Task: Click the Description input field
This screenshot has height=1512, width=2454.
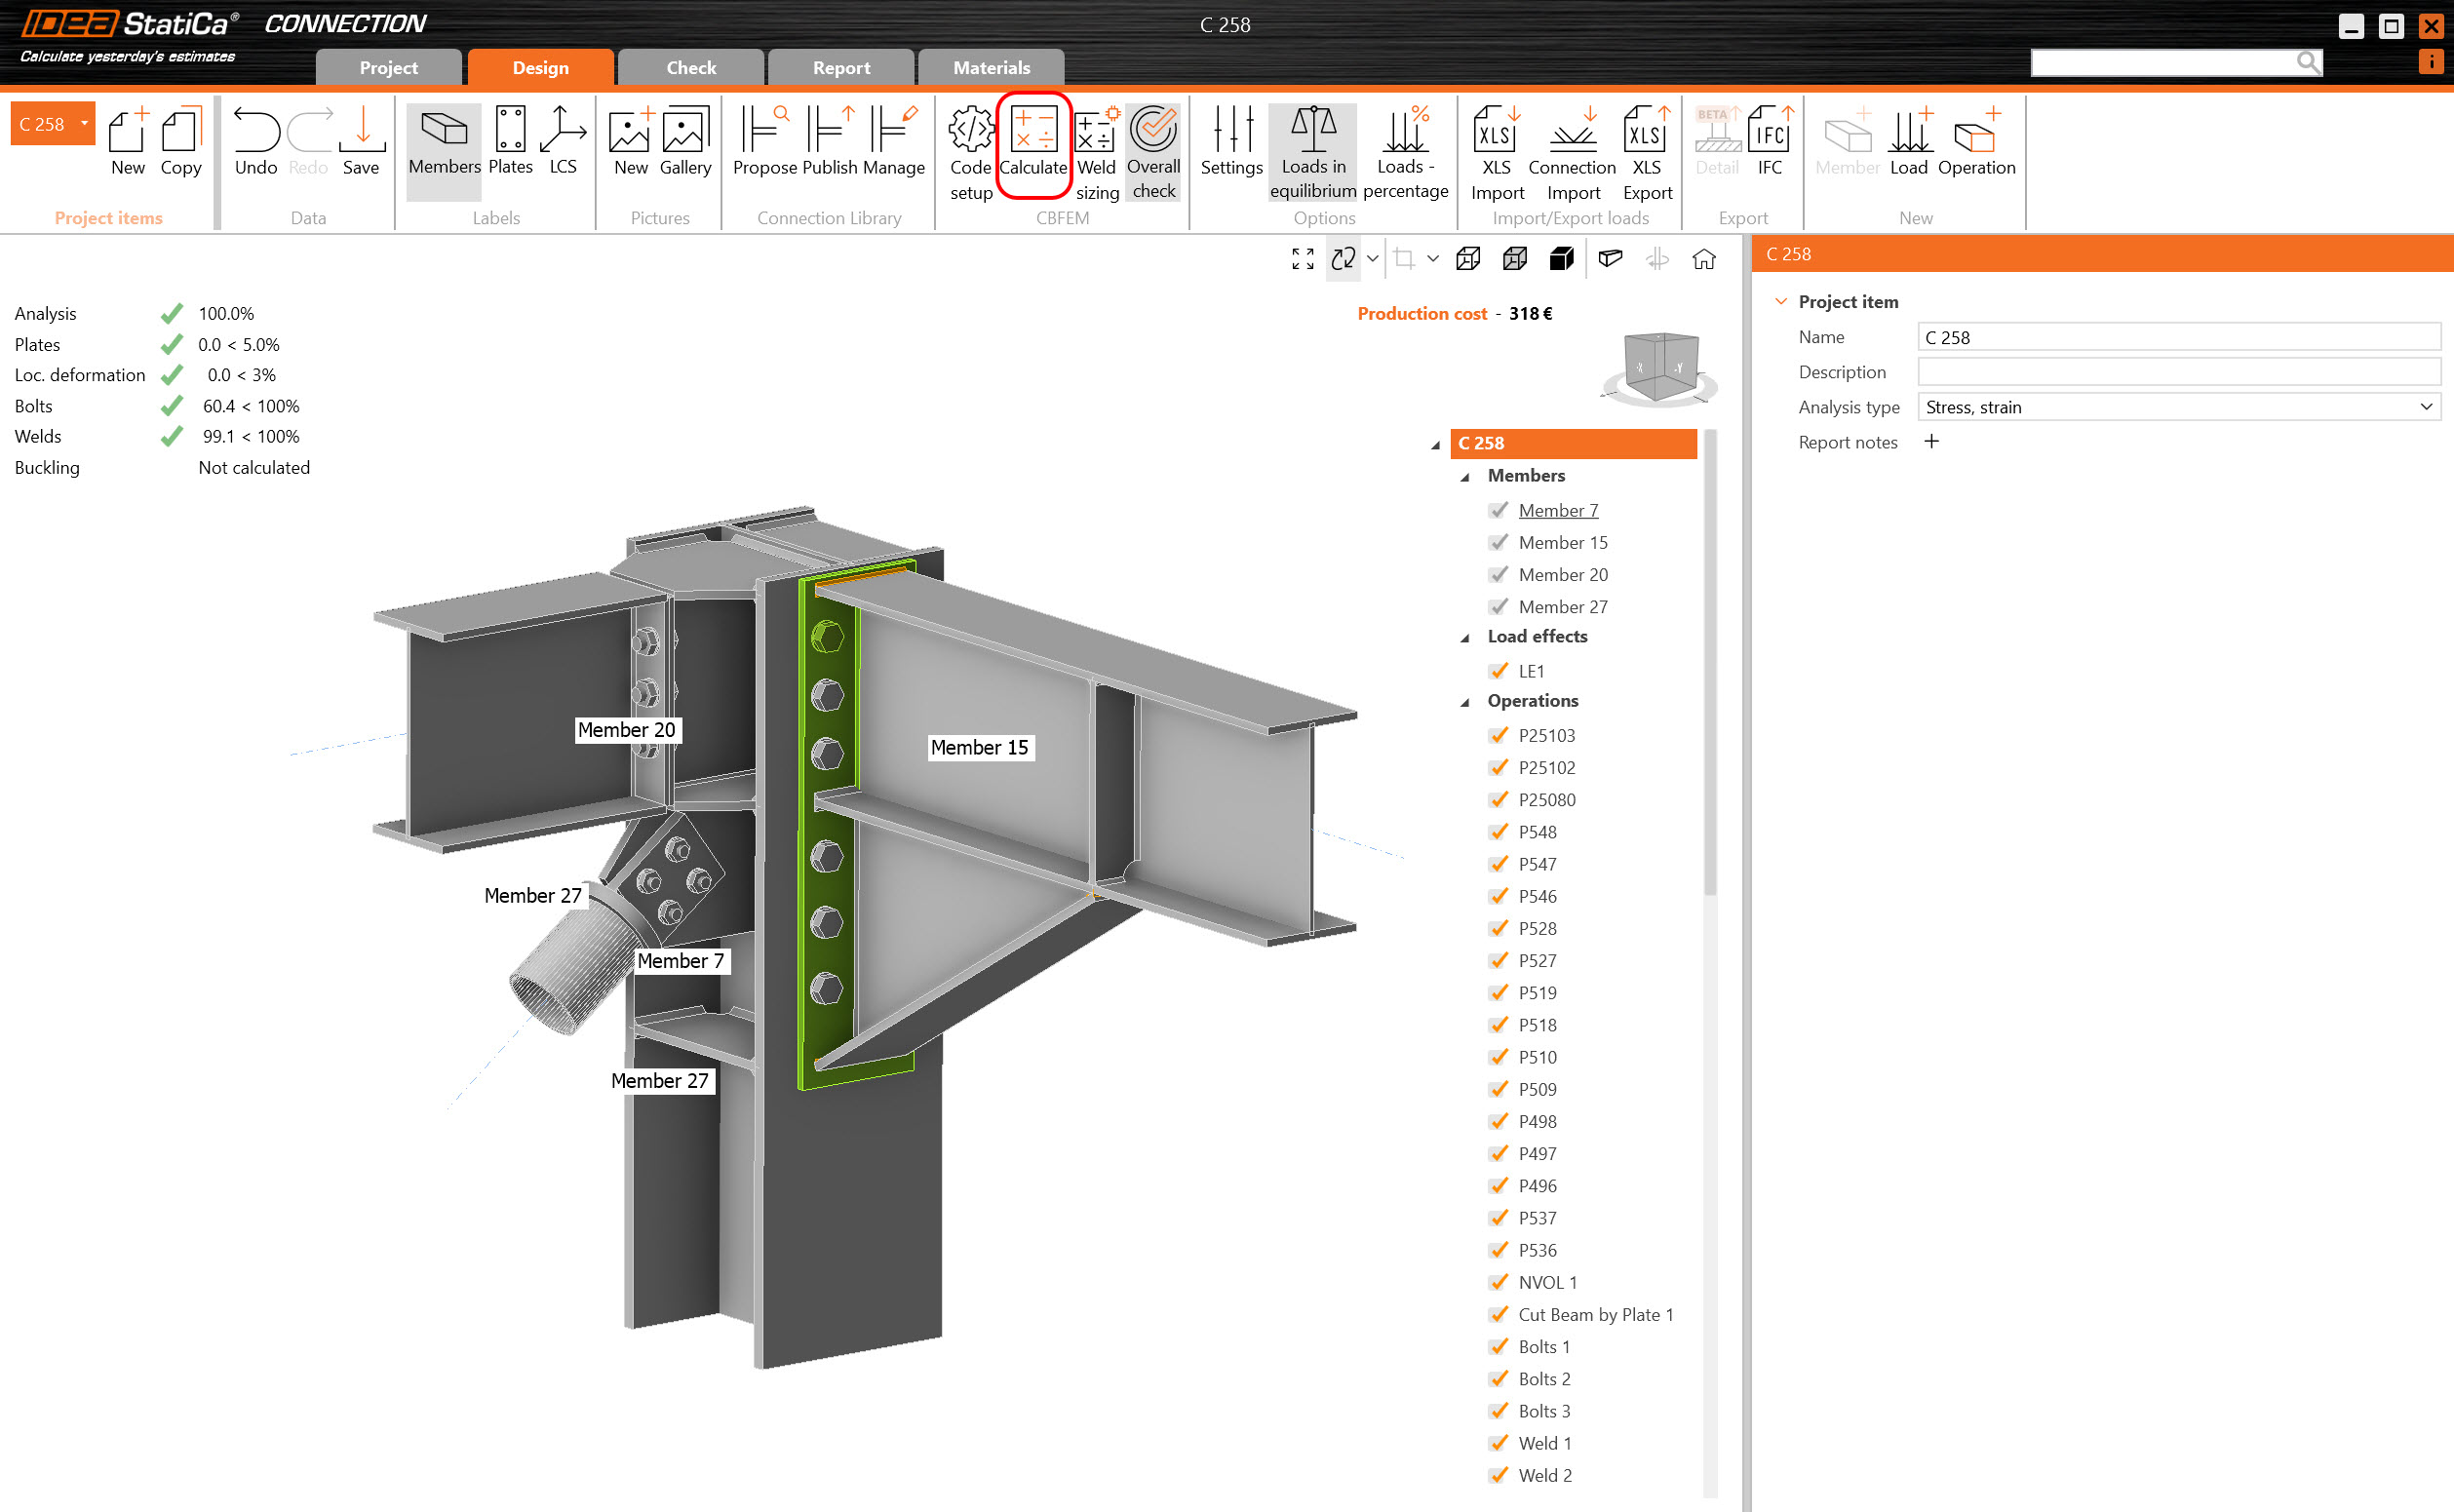Action: coord(2178,372)
